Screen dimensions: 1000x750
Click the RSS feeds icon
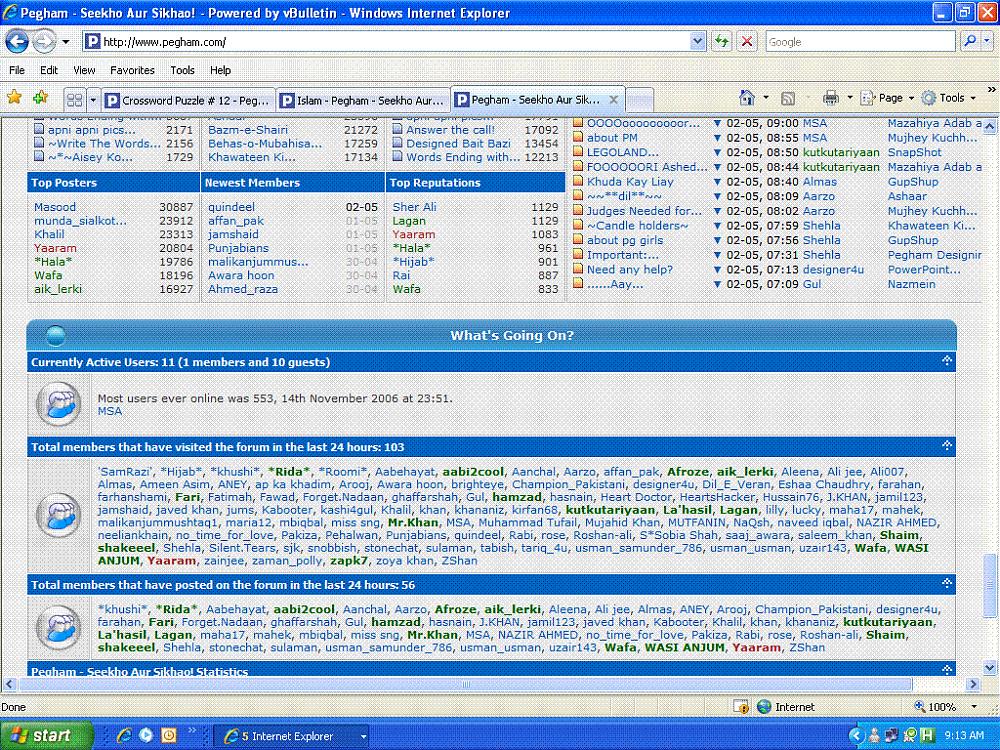click(x=788, y=98)
